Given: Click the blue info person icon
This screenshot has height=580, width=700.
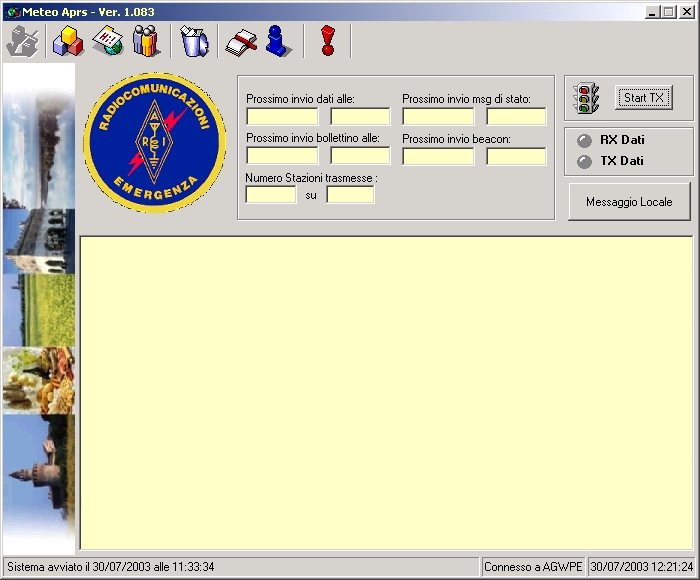Looking at the screenshot, I should (x=279, y=41).
